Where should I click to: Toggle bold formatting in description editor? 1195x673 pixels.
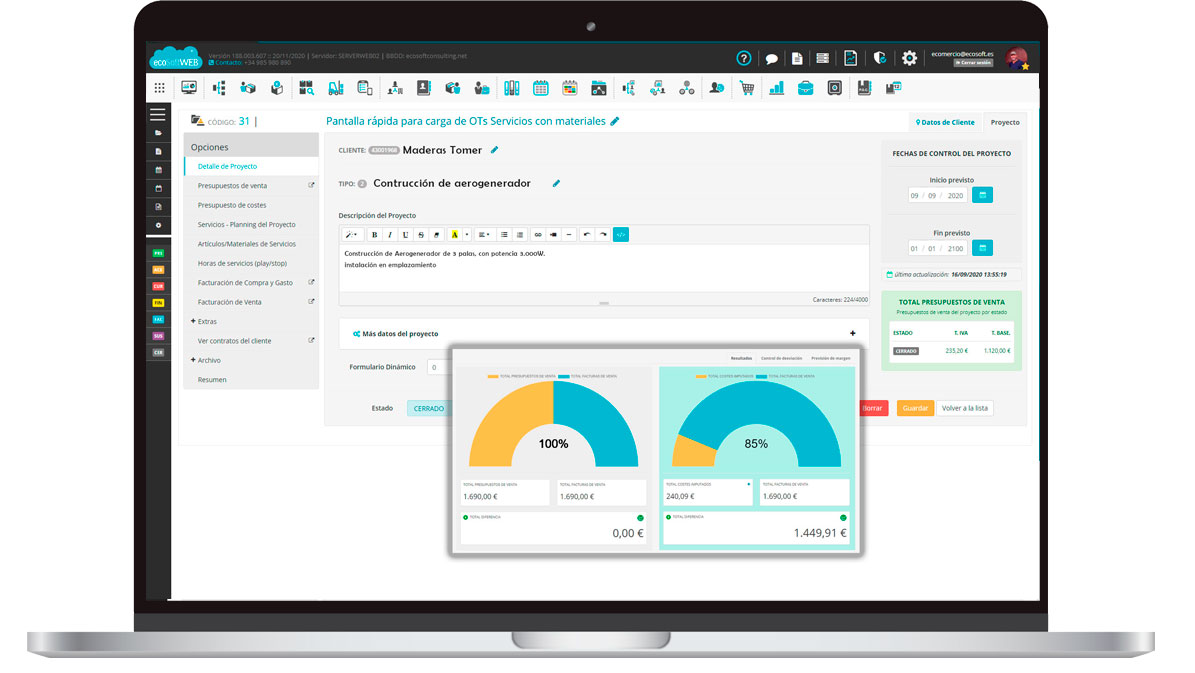tap(375, 235)
